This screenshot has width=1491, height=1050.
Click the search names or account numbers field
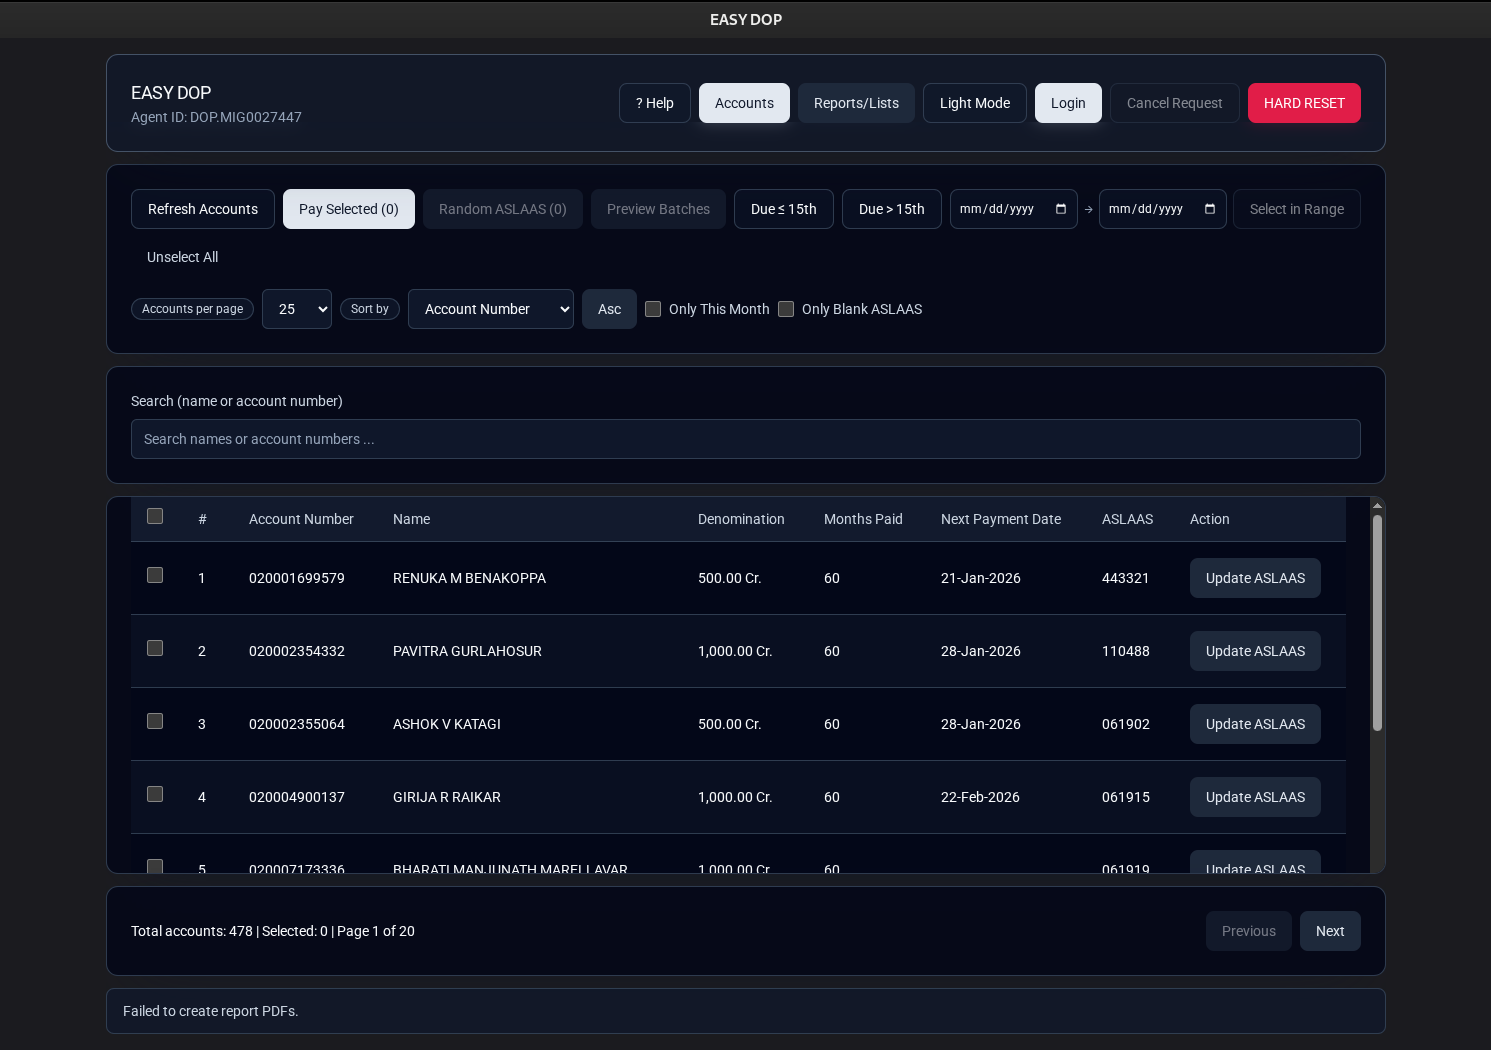tap(745, 439)
